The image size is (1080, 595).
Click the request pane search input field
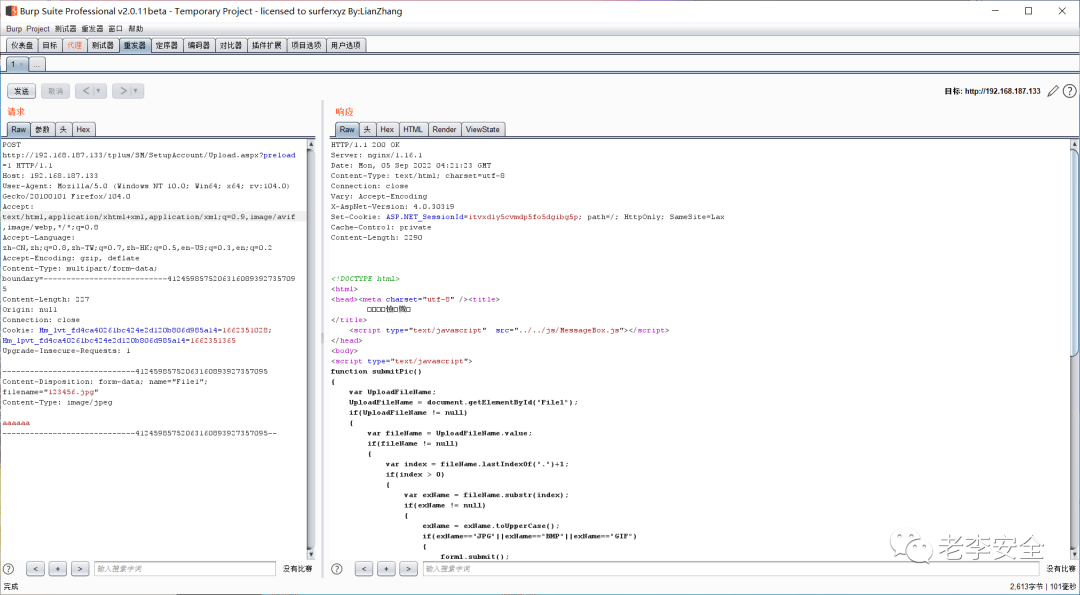[x=185, y=569]
